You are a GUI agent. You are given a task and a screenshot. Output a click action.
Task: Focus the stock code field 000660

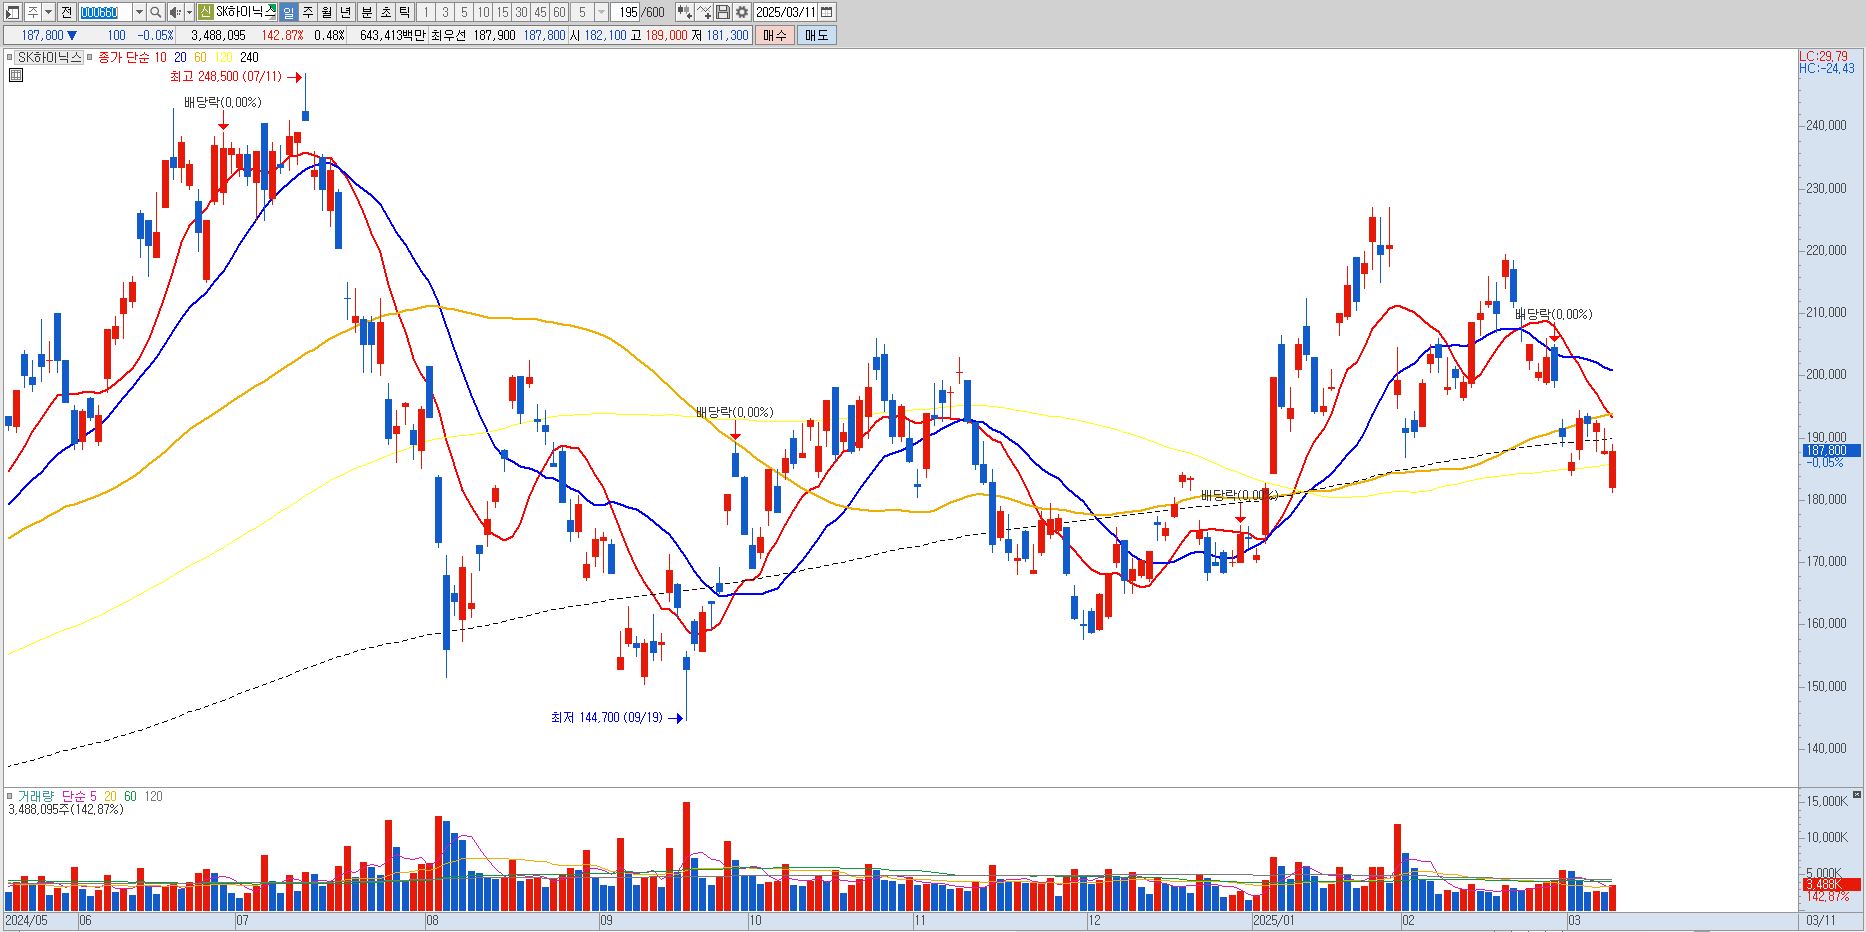coord(104,12)
